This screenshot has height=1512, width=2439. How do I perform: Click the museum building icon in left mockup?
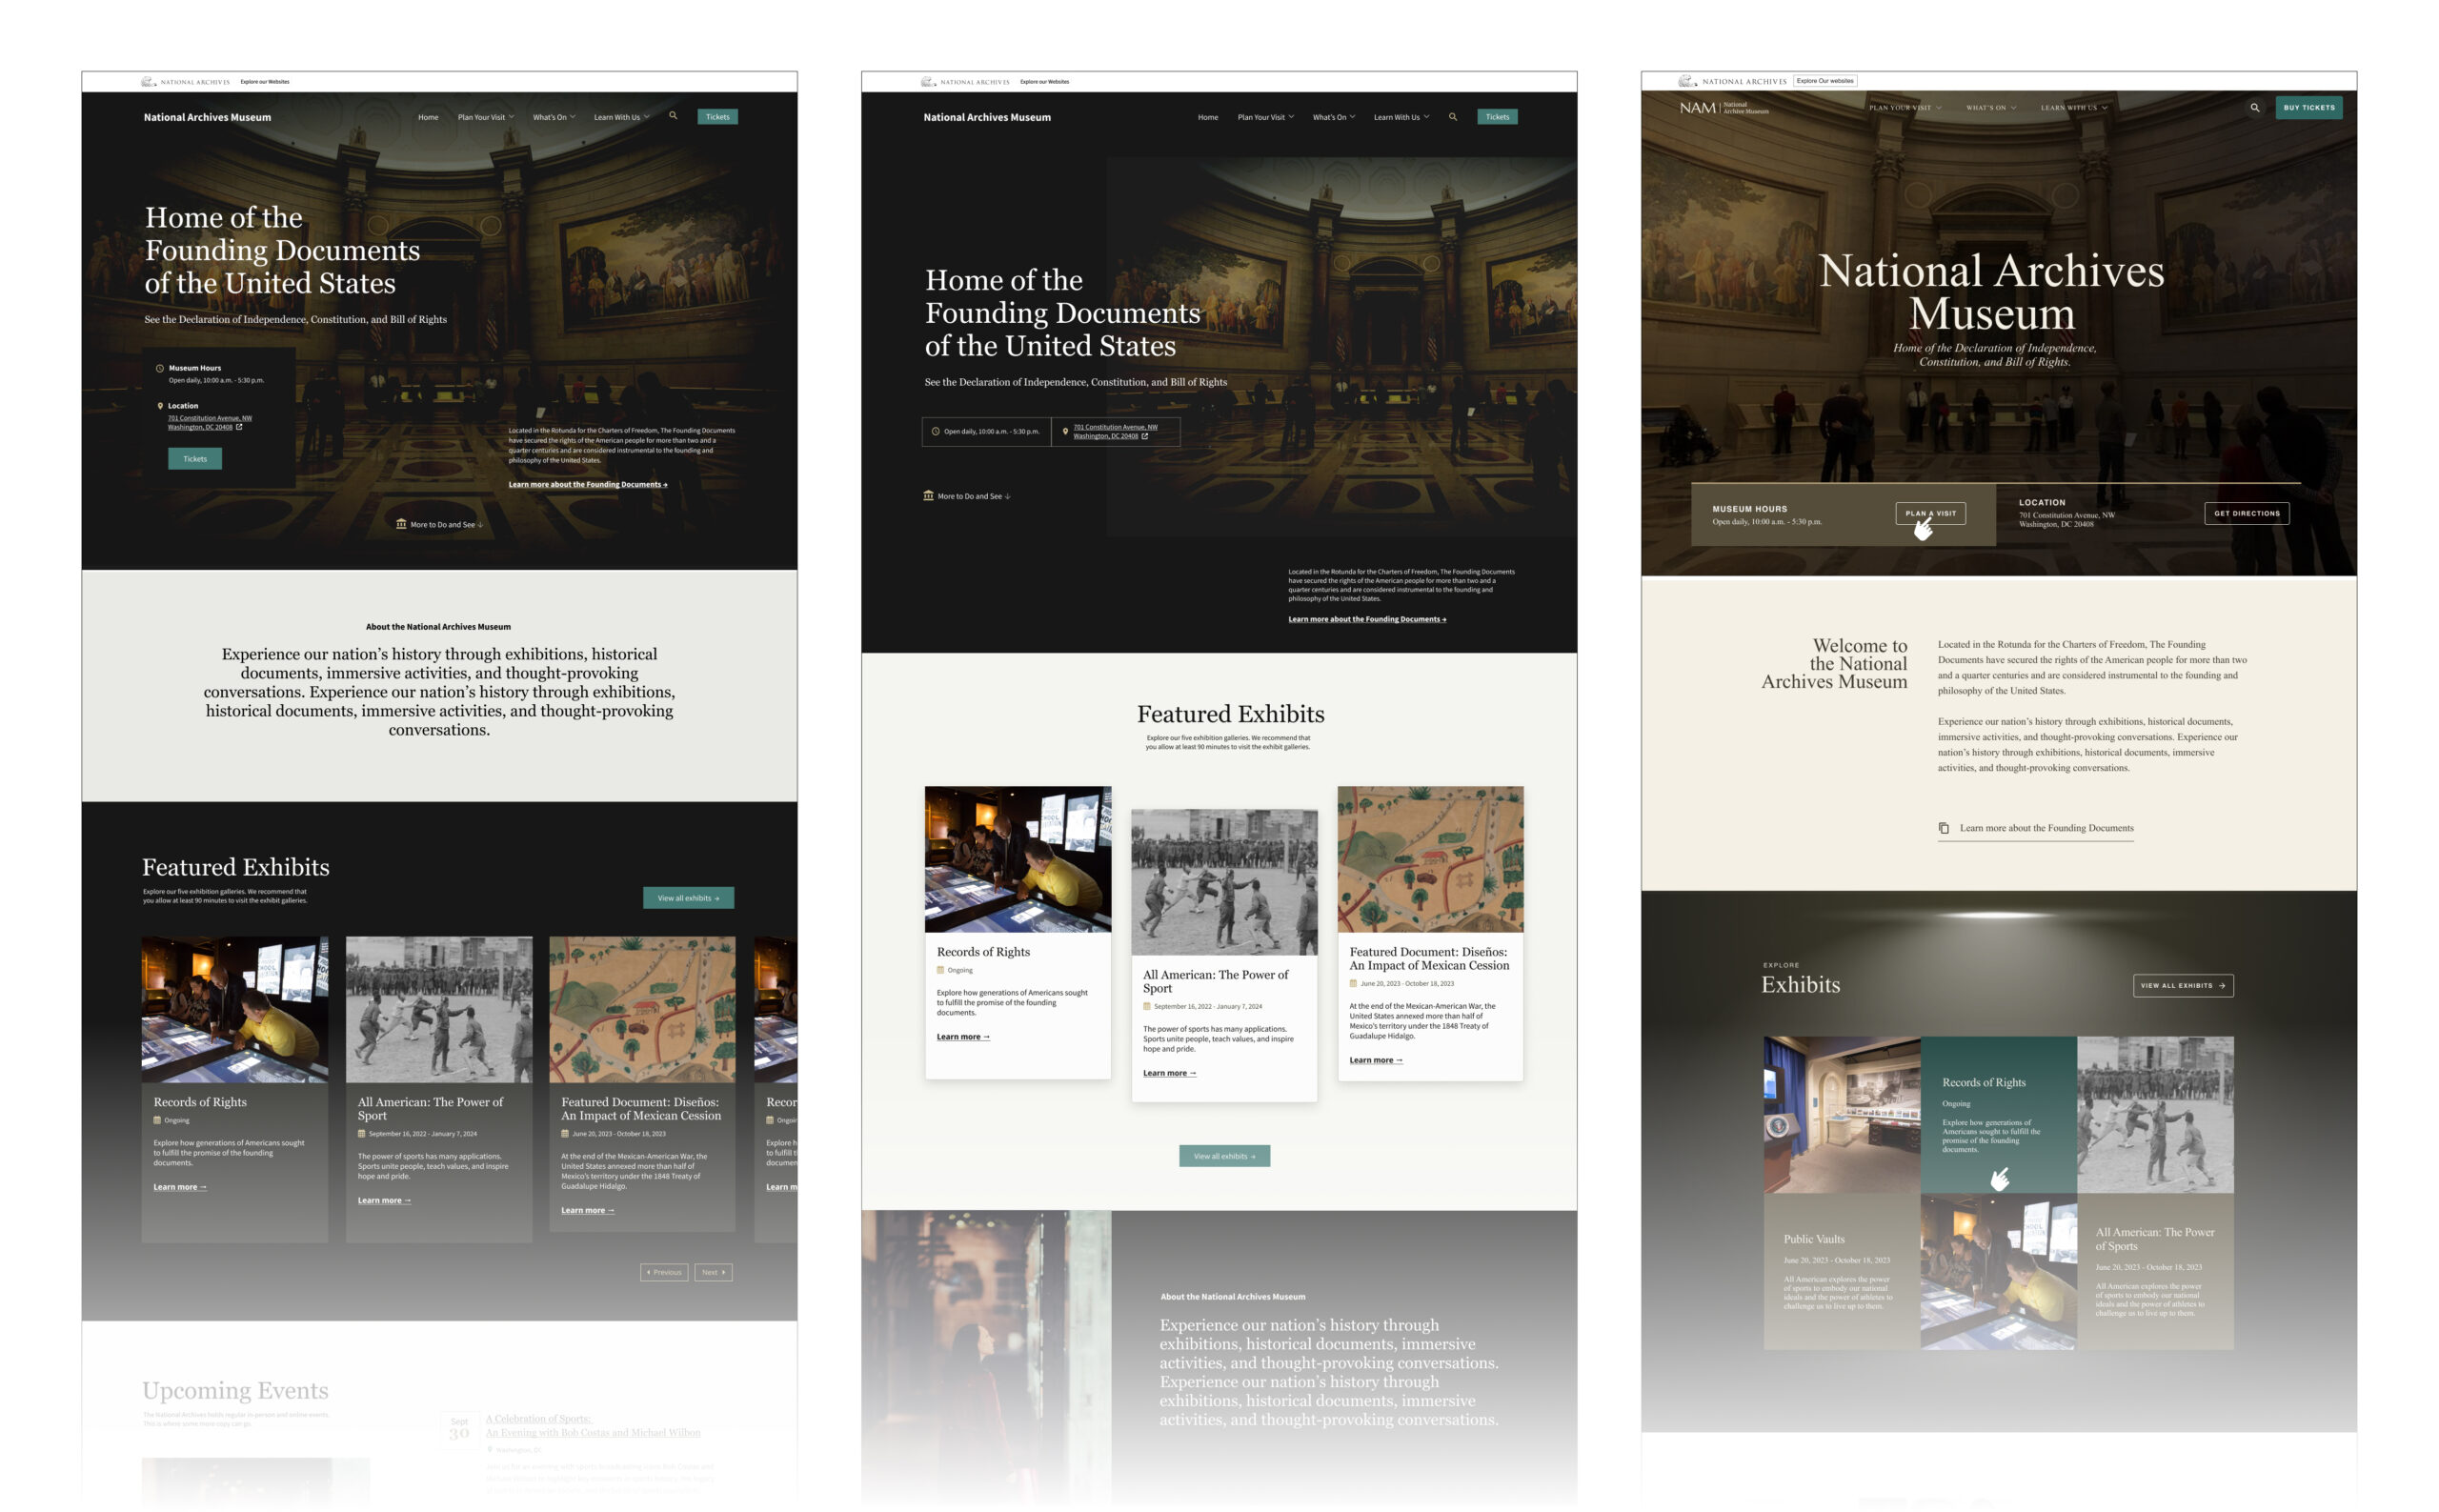tap(401, 524)
